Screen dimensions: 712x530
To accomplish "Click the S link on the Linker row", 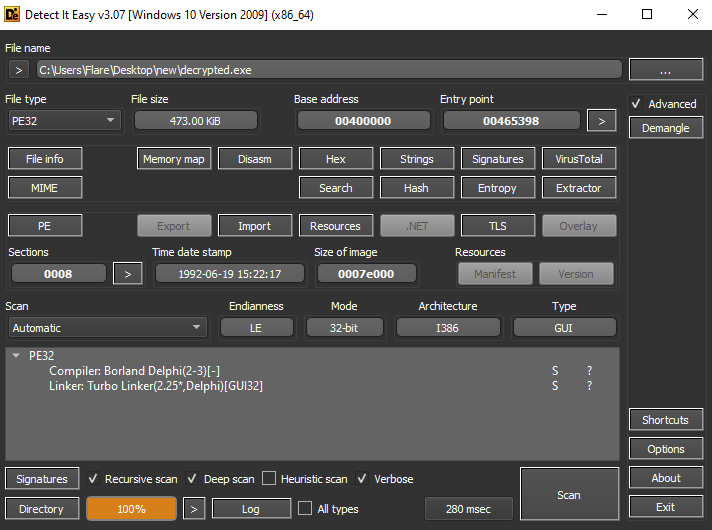I will click(555, 386).
